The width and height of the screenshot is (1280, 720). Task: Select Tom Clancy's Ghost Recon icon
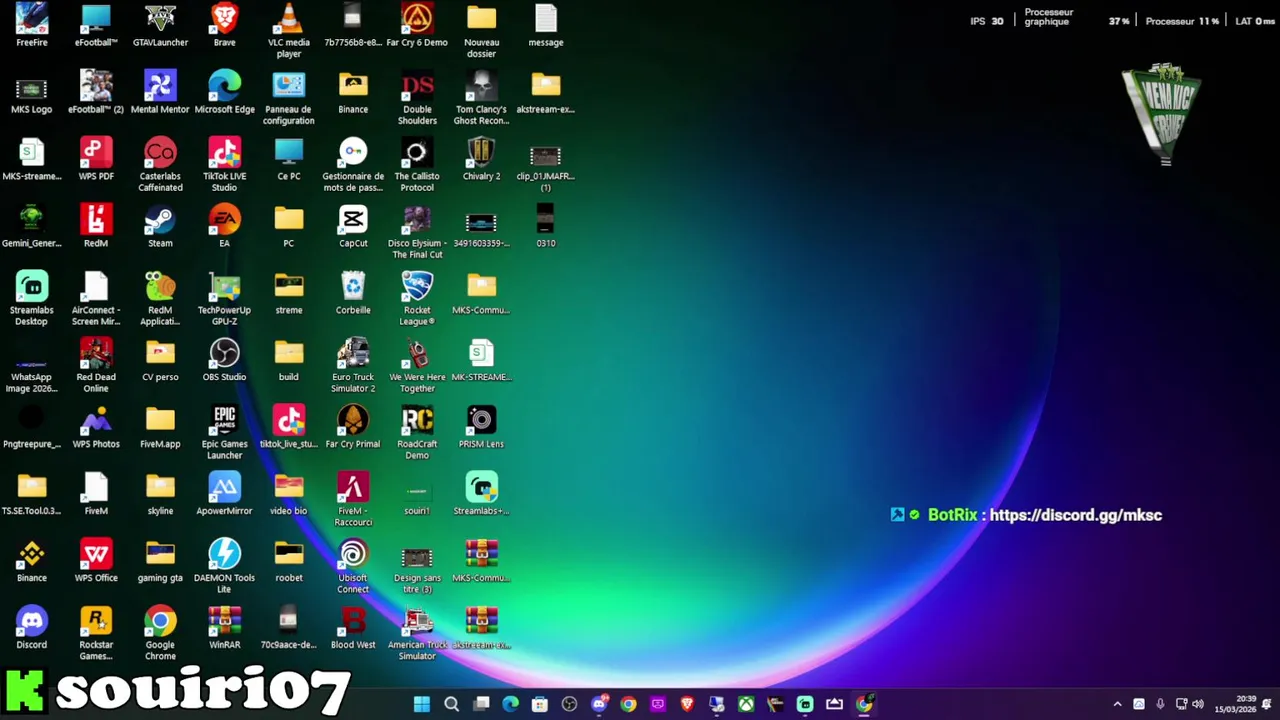pos(481,98)
